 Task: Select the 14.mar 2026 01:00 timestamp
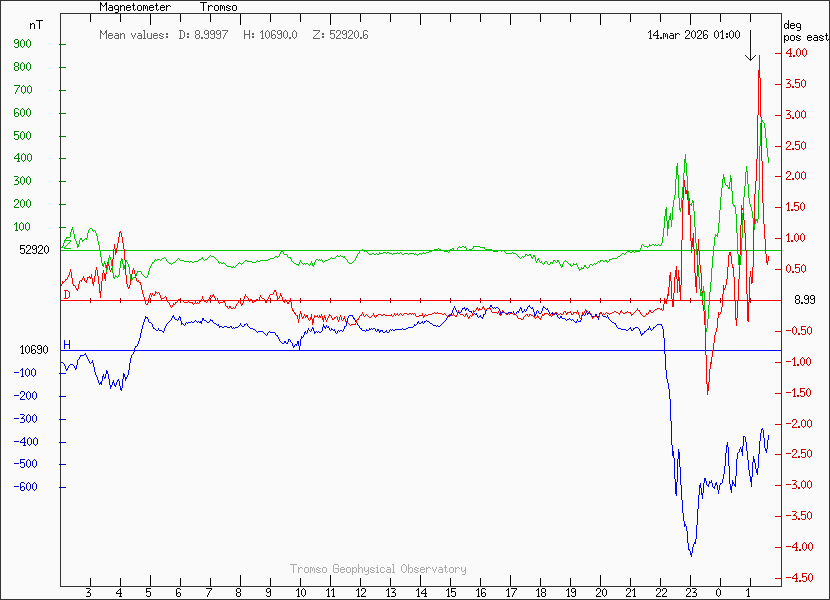point(693,35)
